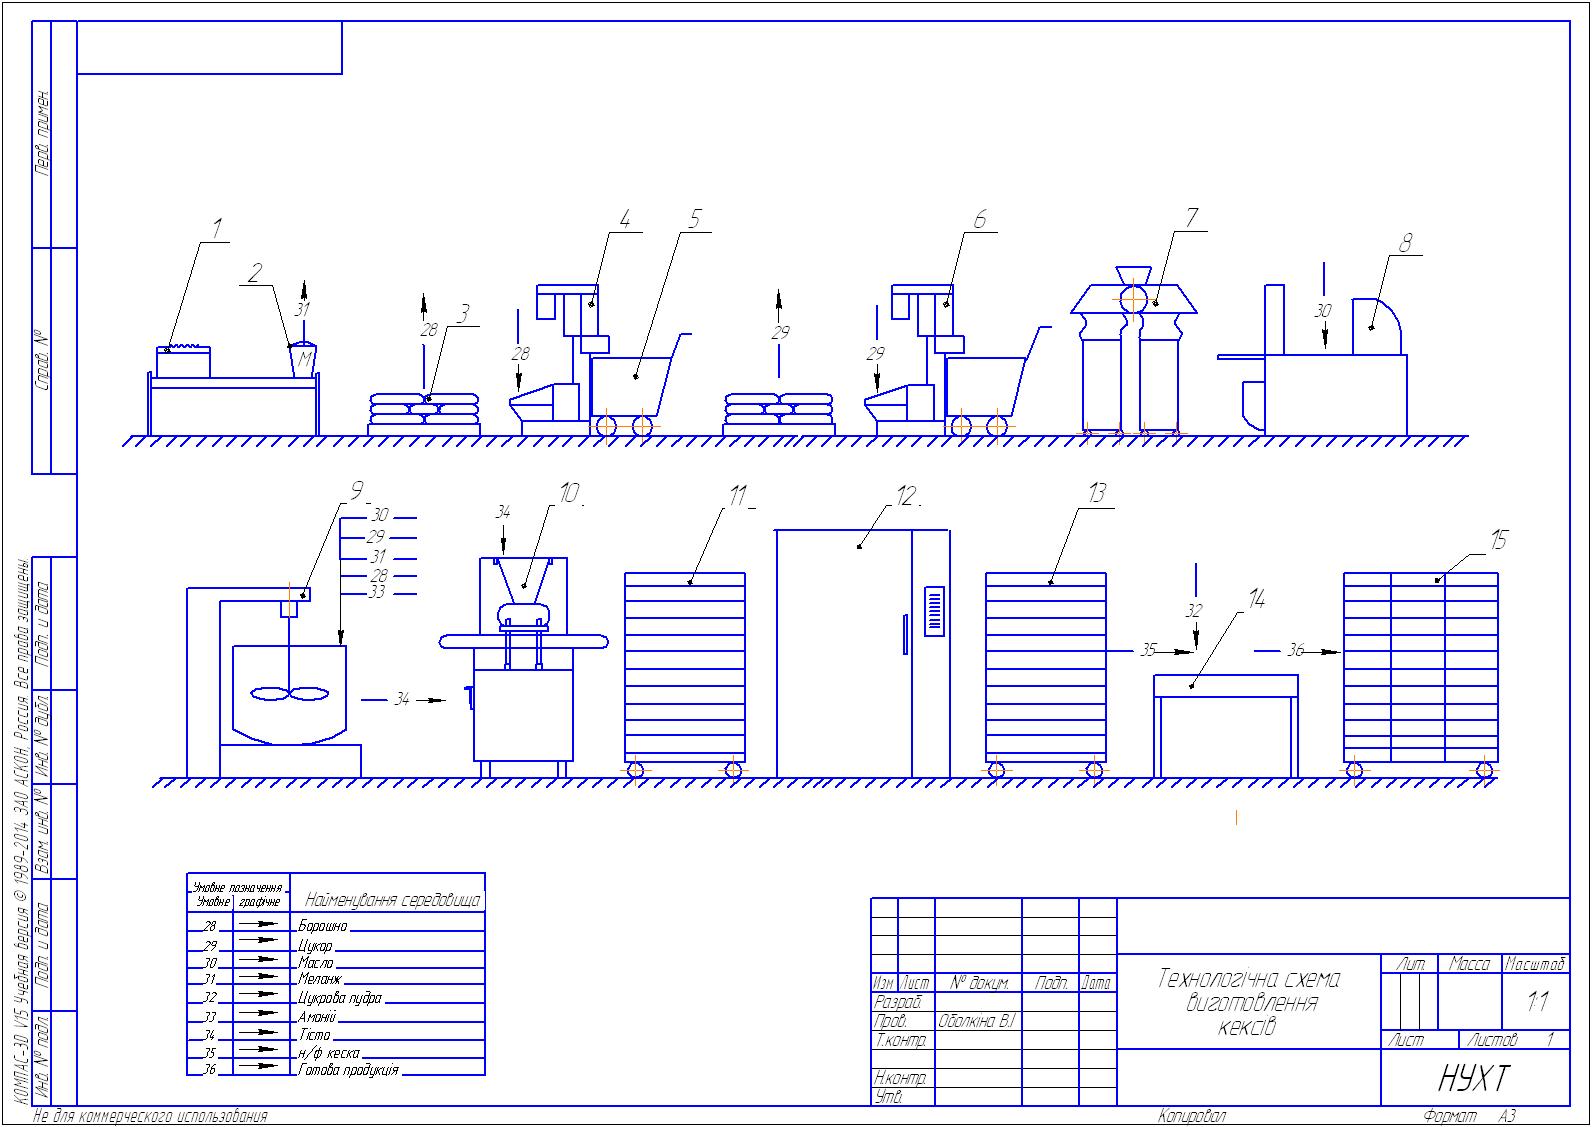Select legend entry 'Меланж'
The image size is (1592, 1127).
tap(320, 979)
